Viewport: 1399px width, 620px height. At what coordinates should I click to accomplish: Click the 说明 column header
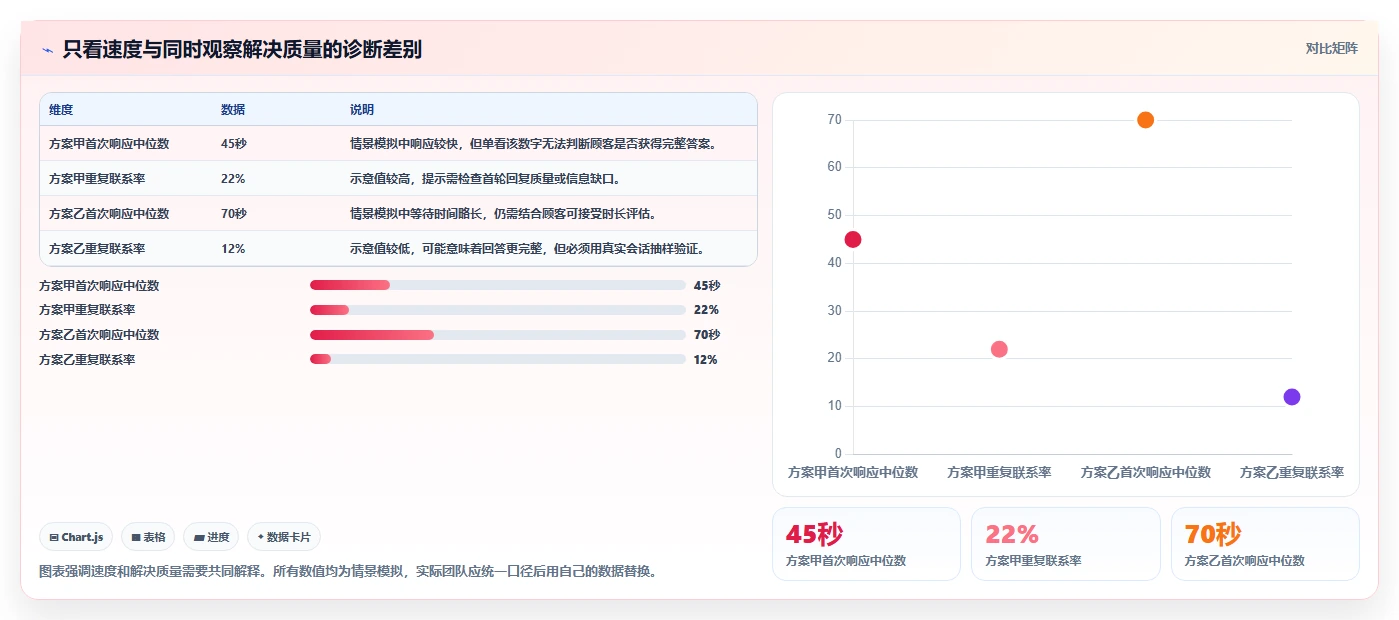coord(362,110)
